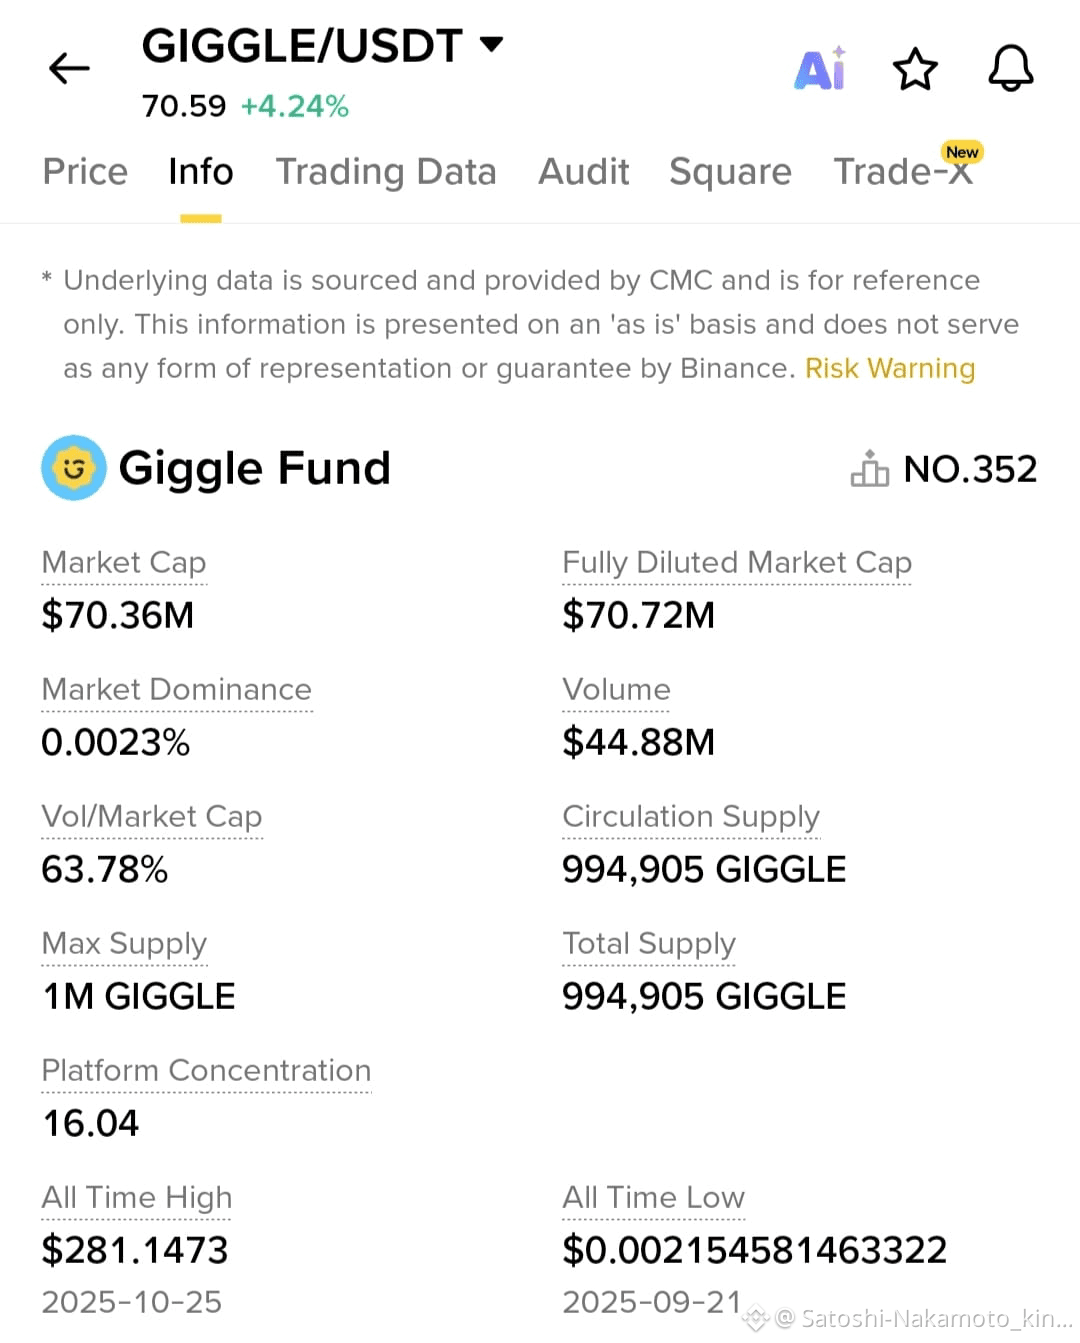Tap the Platform Concentration label
The height and width of the screenshot is (1343, 1080).
coord(206,1071)
